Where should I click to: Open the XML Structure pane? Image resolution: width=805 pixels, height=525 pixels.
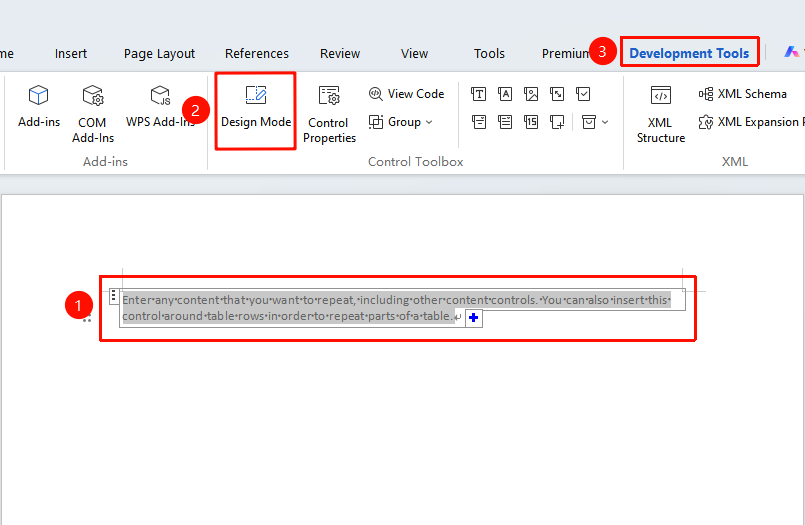(661, 114)
